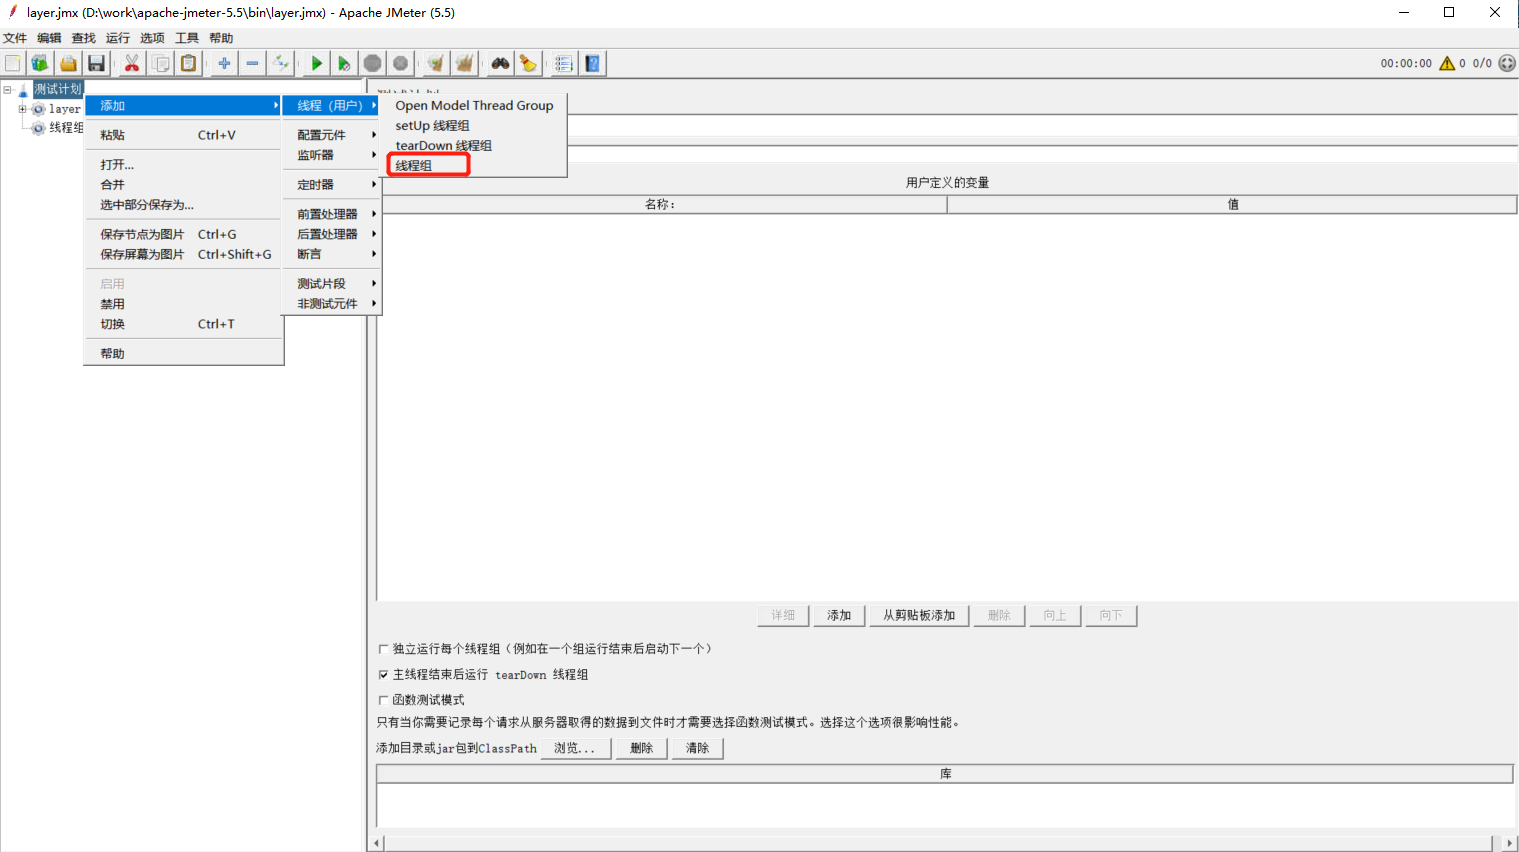1519x852 pixels.
Task: Click the Toggle enable/disable toolbar icon
Action: click(x=280, y=63)
